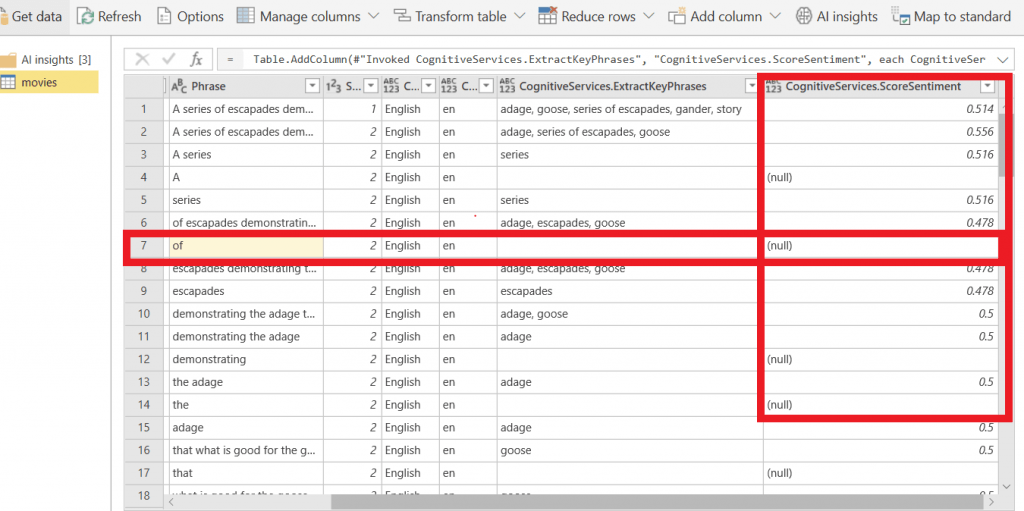The image size is (1024, 511).
Task: Open the Options dialog
Action: point(191,16)
